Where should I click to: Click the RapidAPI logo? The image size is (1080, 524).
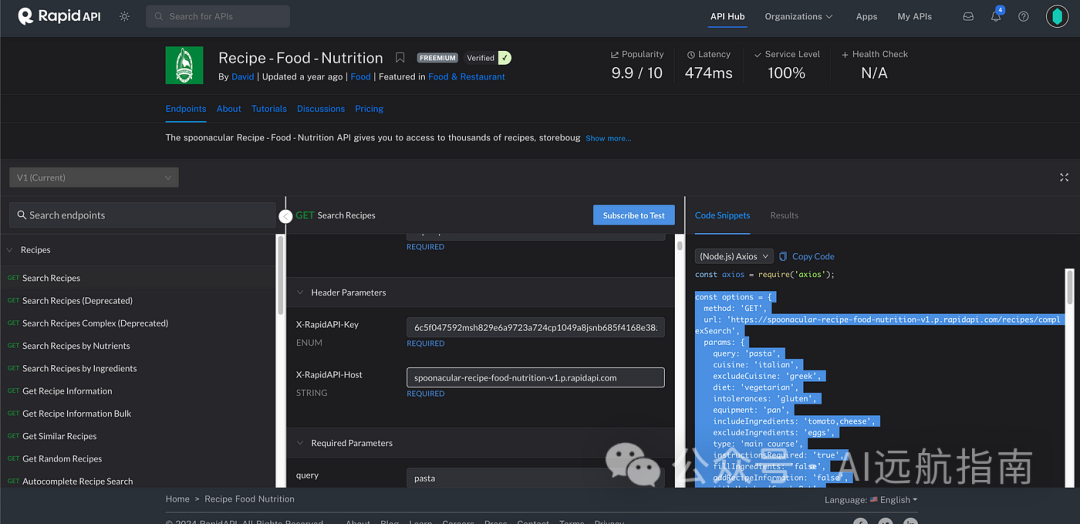[x=59, y=16]
